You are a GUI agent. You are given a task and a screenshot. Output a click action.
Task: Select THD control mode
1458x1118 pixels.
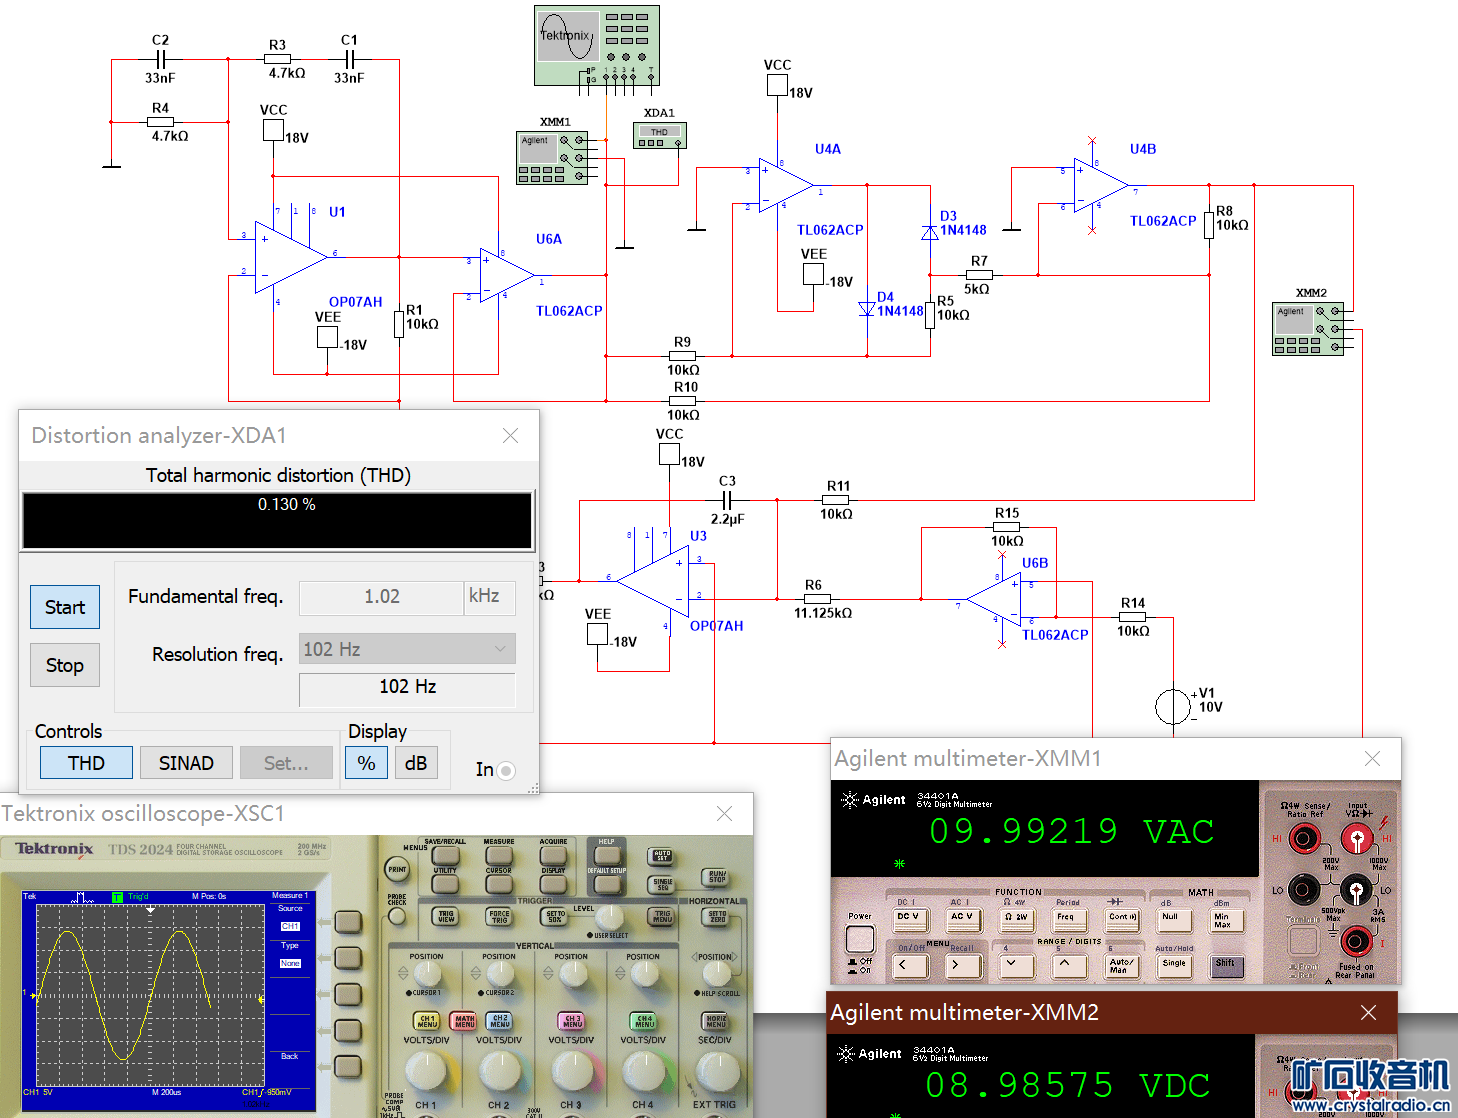click(86, 763)
